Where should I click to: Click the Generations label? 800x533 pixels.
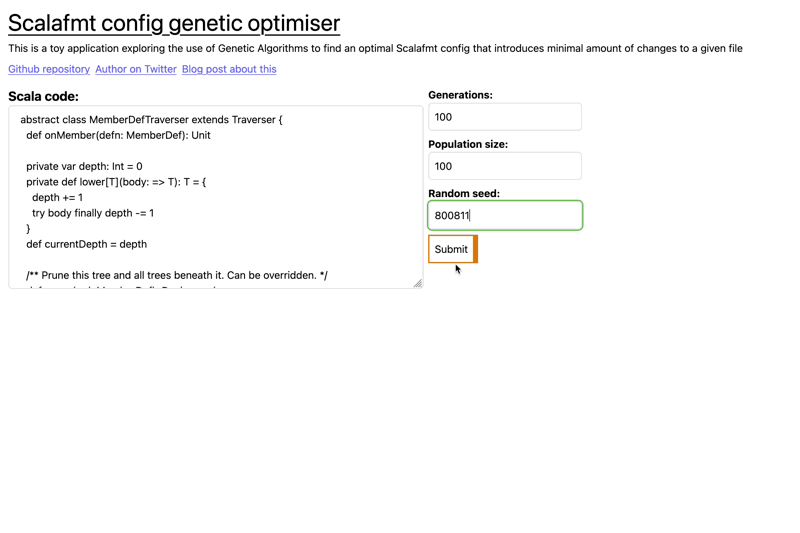click(460, 95)
